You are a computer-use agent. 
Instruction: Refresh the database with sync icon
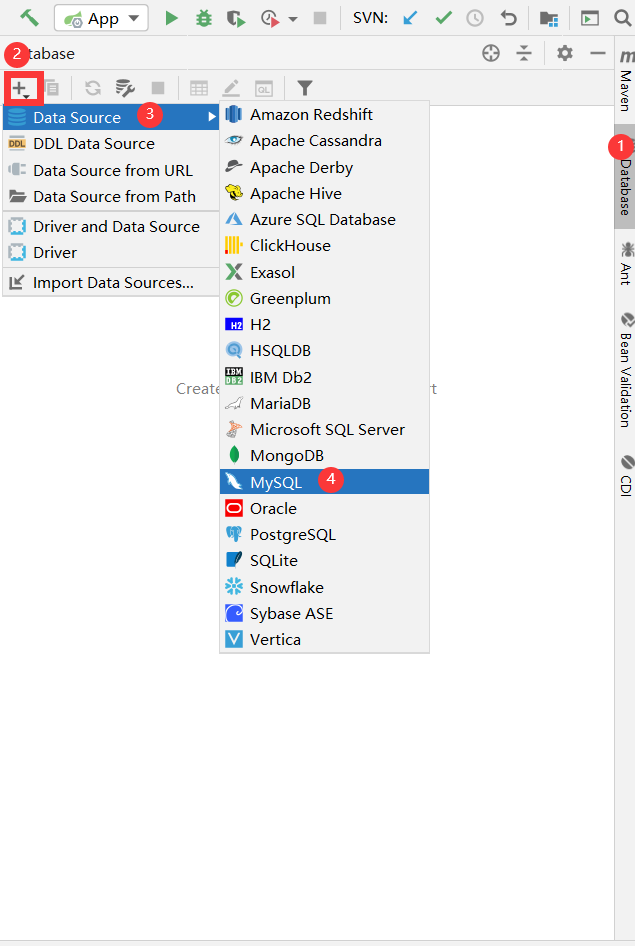click(93, 88)
